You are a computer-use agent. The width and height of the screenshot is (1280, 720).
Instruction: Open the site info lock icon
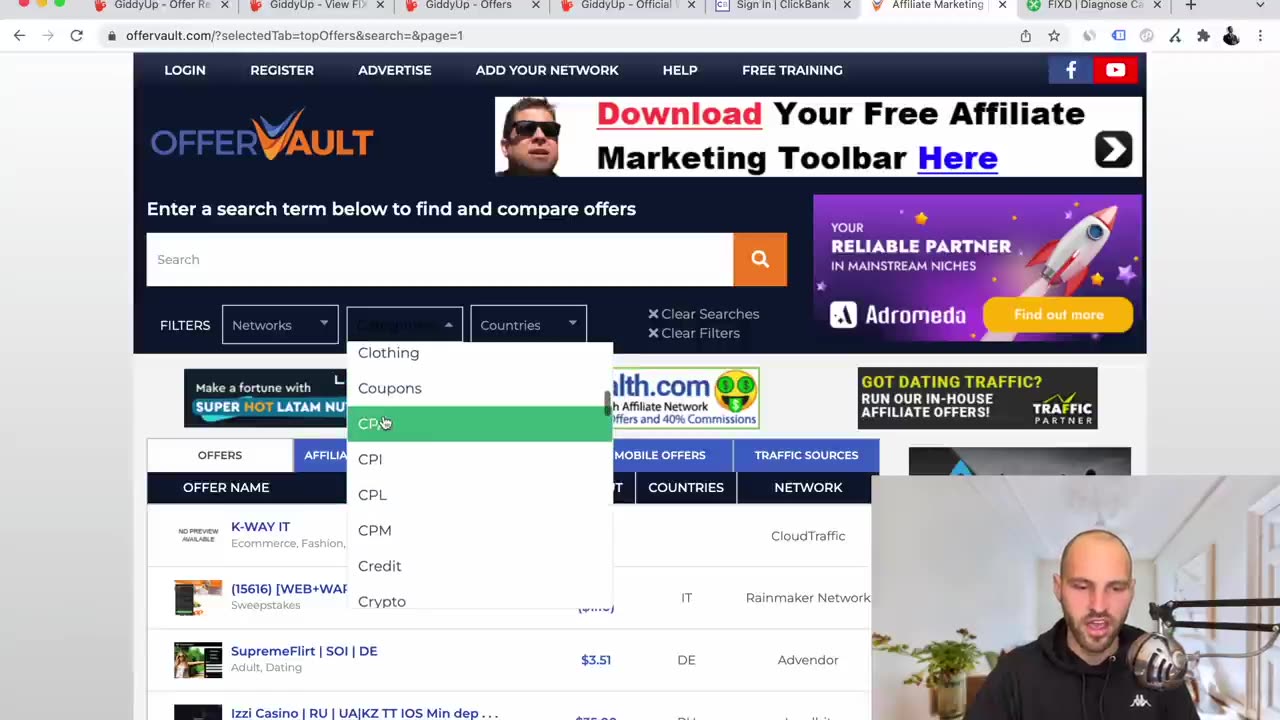(112, 36)
